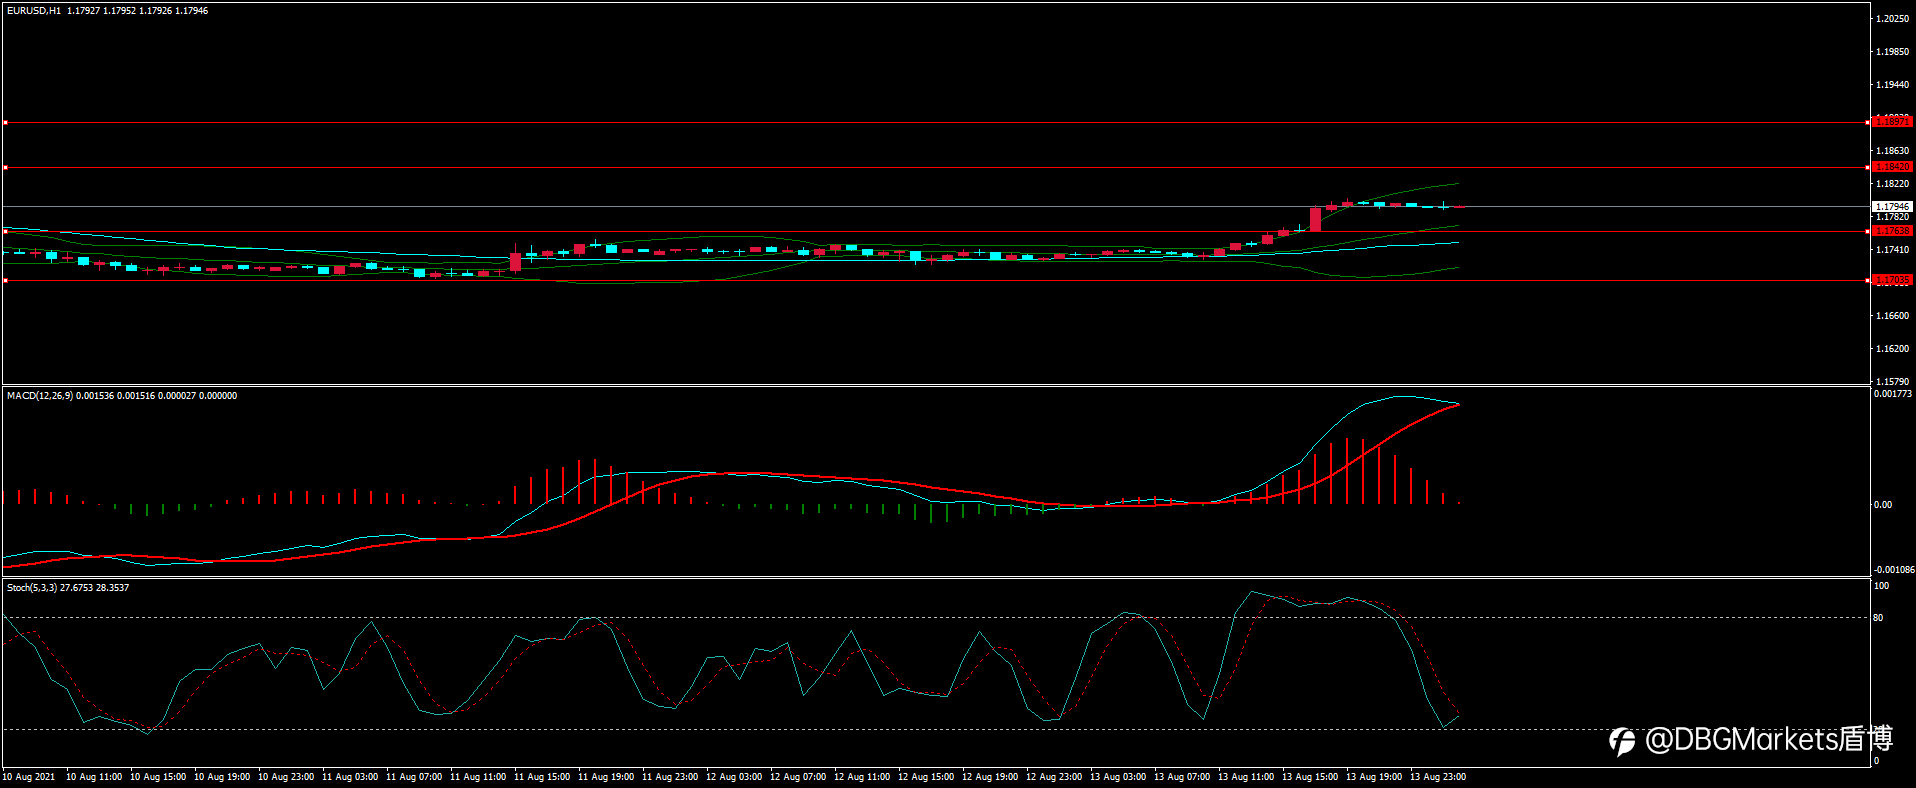Screen dimensions: 1916x788
Task: Click the 1.18420 red price level tag
Action: (x=1892, y=167)
